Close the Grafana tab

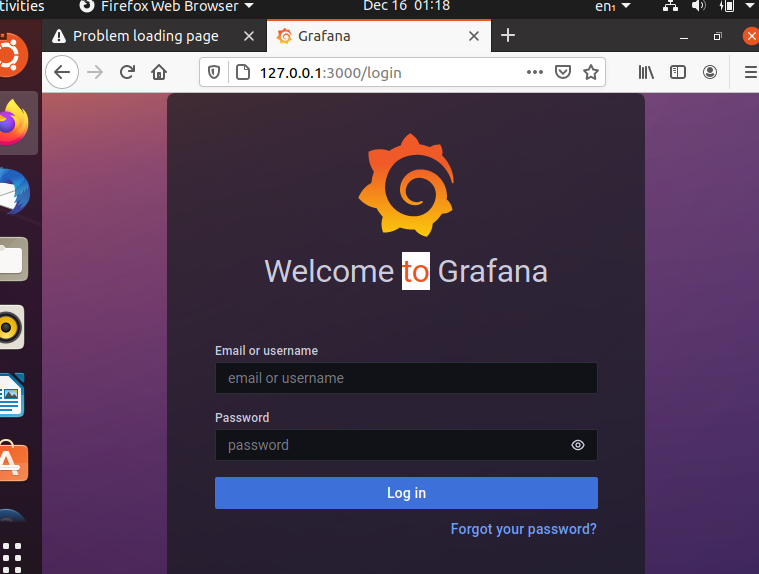(474, 36)
